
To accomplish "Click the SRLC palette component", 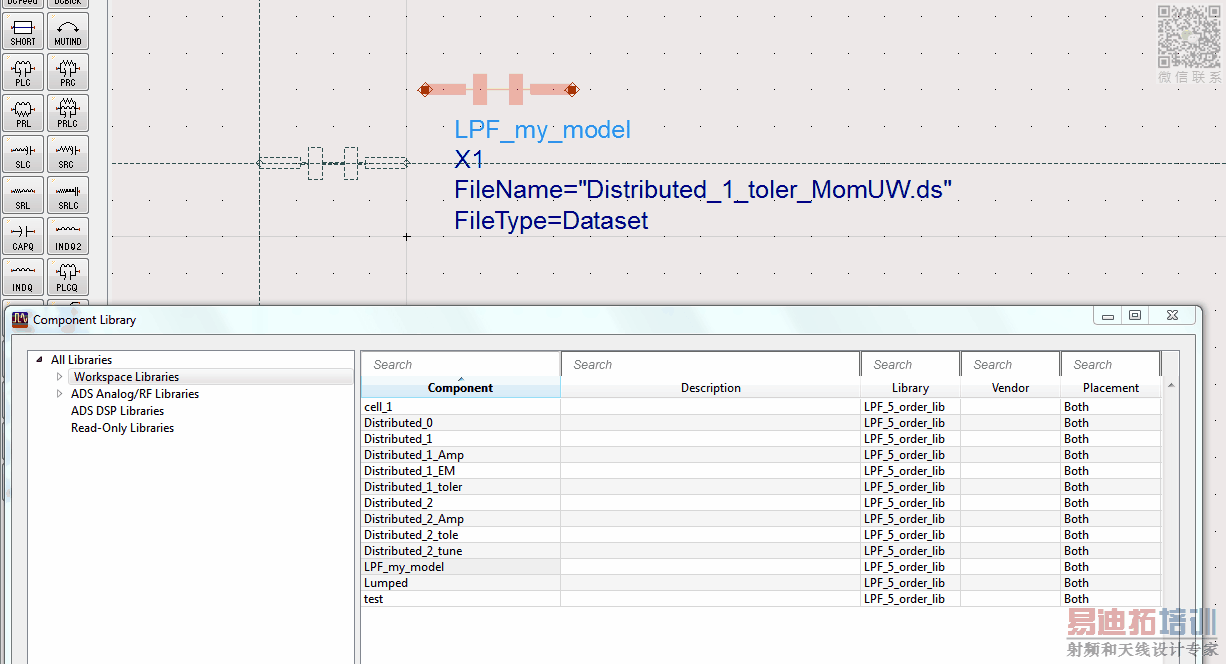I will coord(68,196).
